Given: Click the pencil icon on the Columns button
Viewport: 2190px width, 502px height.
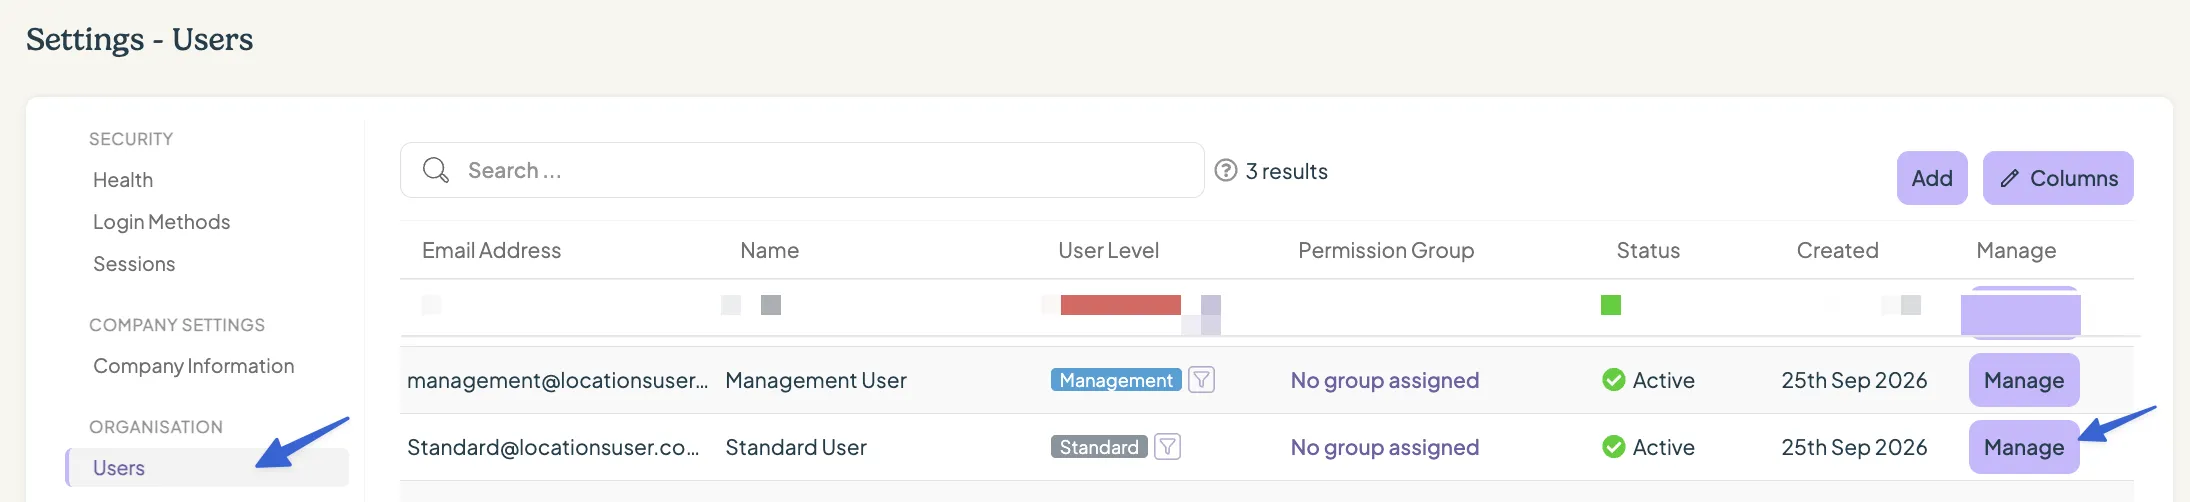Looking at the screenshot, I should (2009, 178).
